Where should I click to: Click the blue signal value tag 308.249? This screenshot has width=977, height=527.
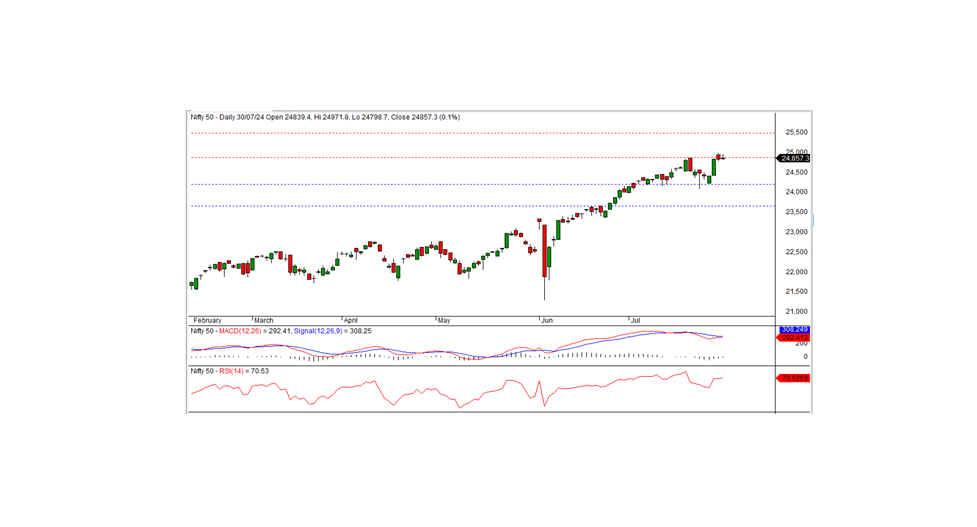tap(793, 329)
